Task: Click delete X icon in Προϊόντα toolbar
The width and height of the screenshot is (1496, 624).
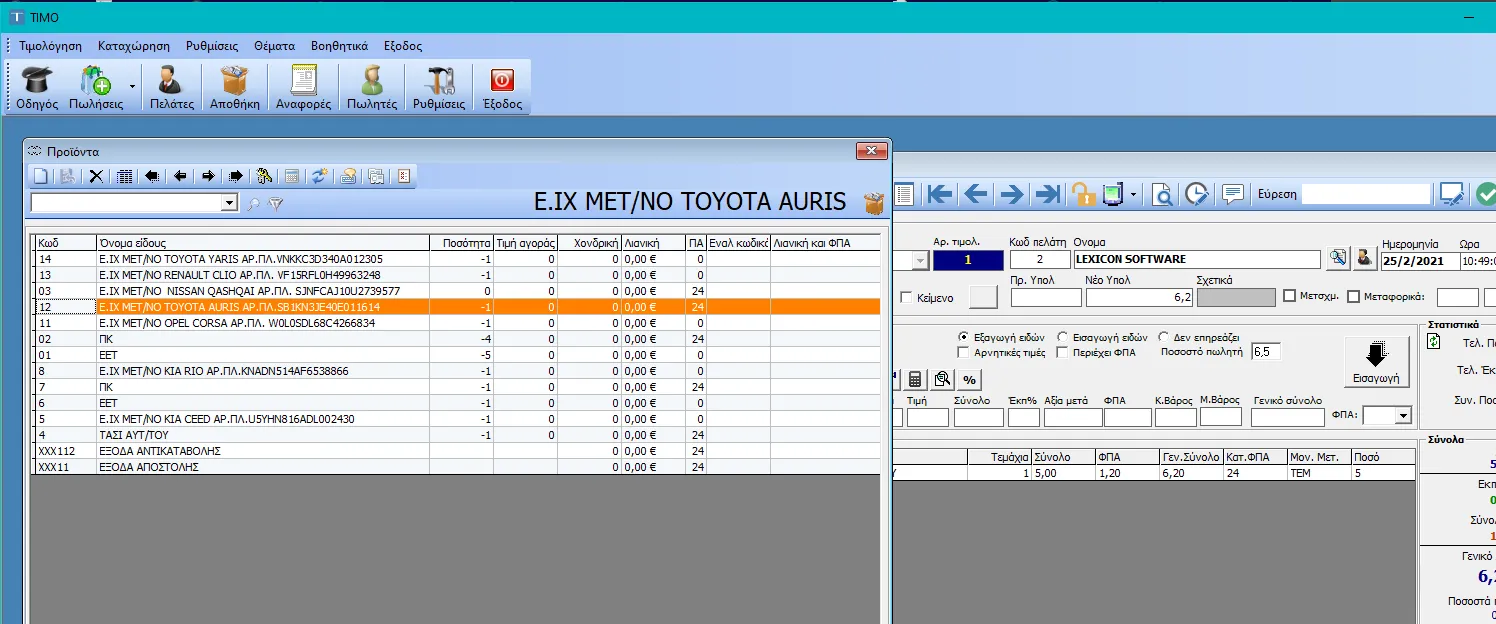Action: (x=96, y=176)
